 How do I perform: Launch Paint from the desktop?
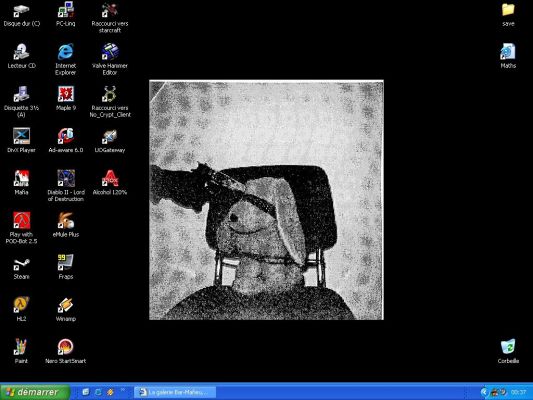pyautogui.click(x=21, y=351)
